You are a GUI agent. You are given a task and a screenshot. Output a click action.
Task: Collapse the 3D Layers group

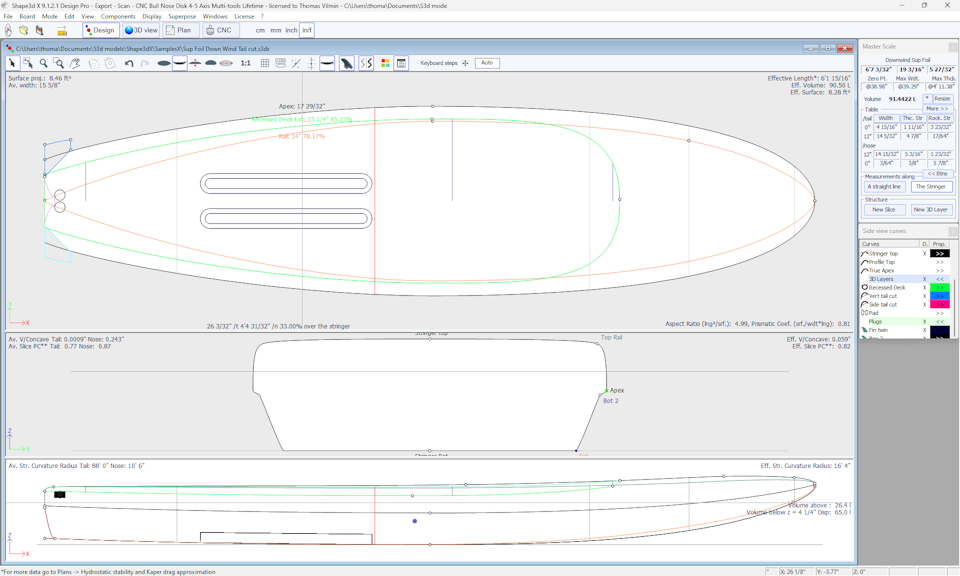point(939,279)
